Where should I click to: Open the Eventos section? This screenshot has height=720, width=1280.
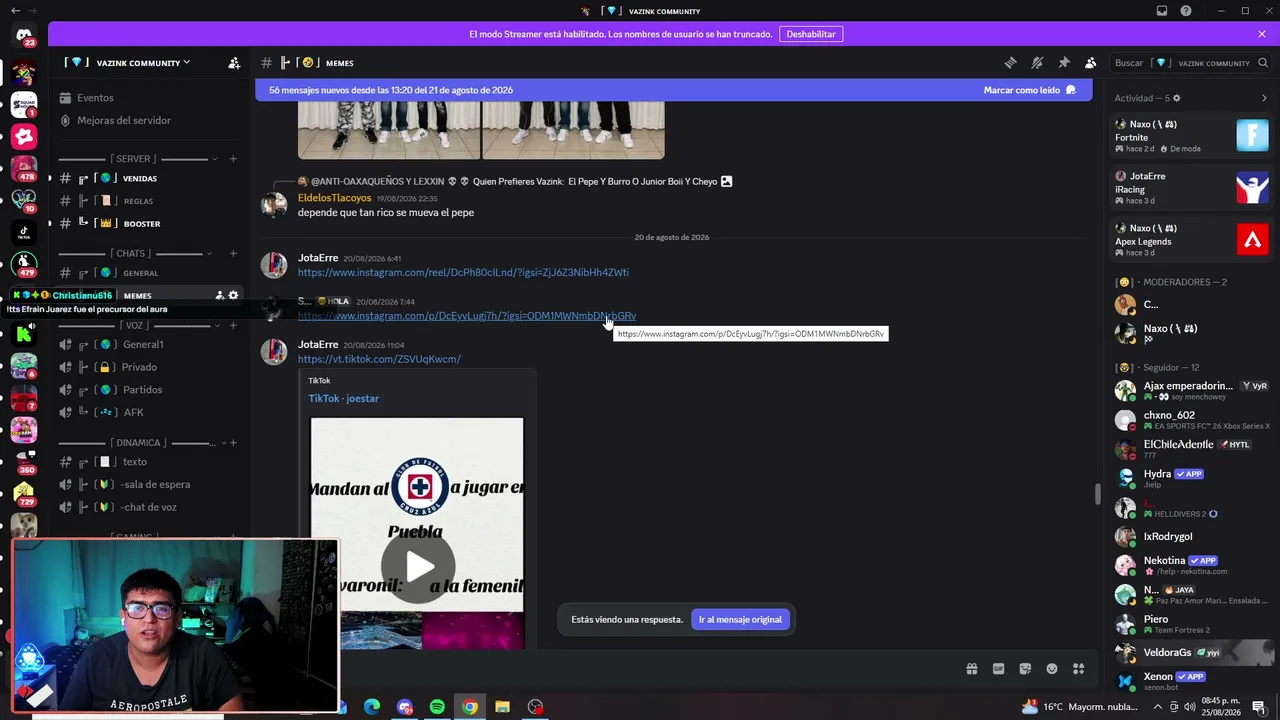[x=150, y=98]
